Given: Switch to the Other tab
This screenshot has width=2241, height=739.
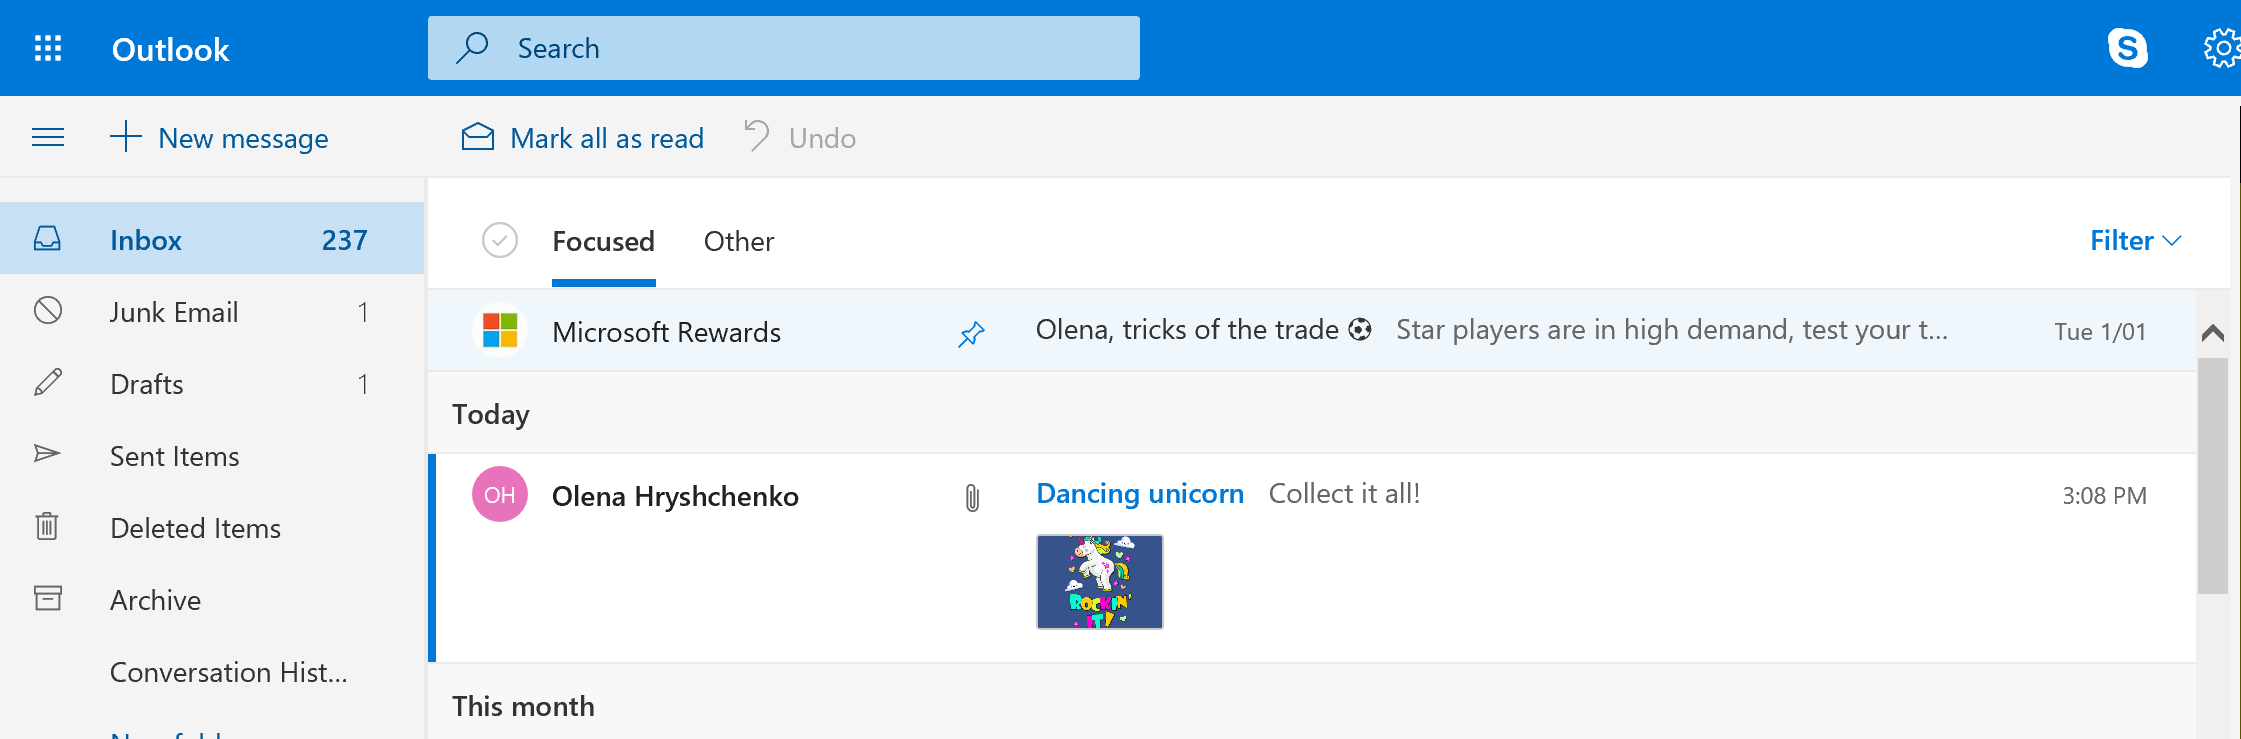Looking at the screenshot, I should pos(738,241).
